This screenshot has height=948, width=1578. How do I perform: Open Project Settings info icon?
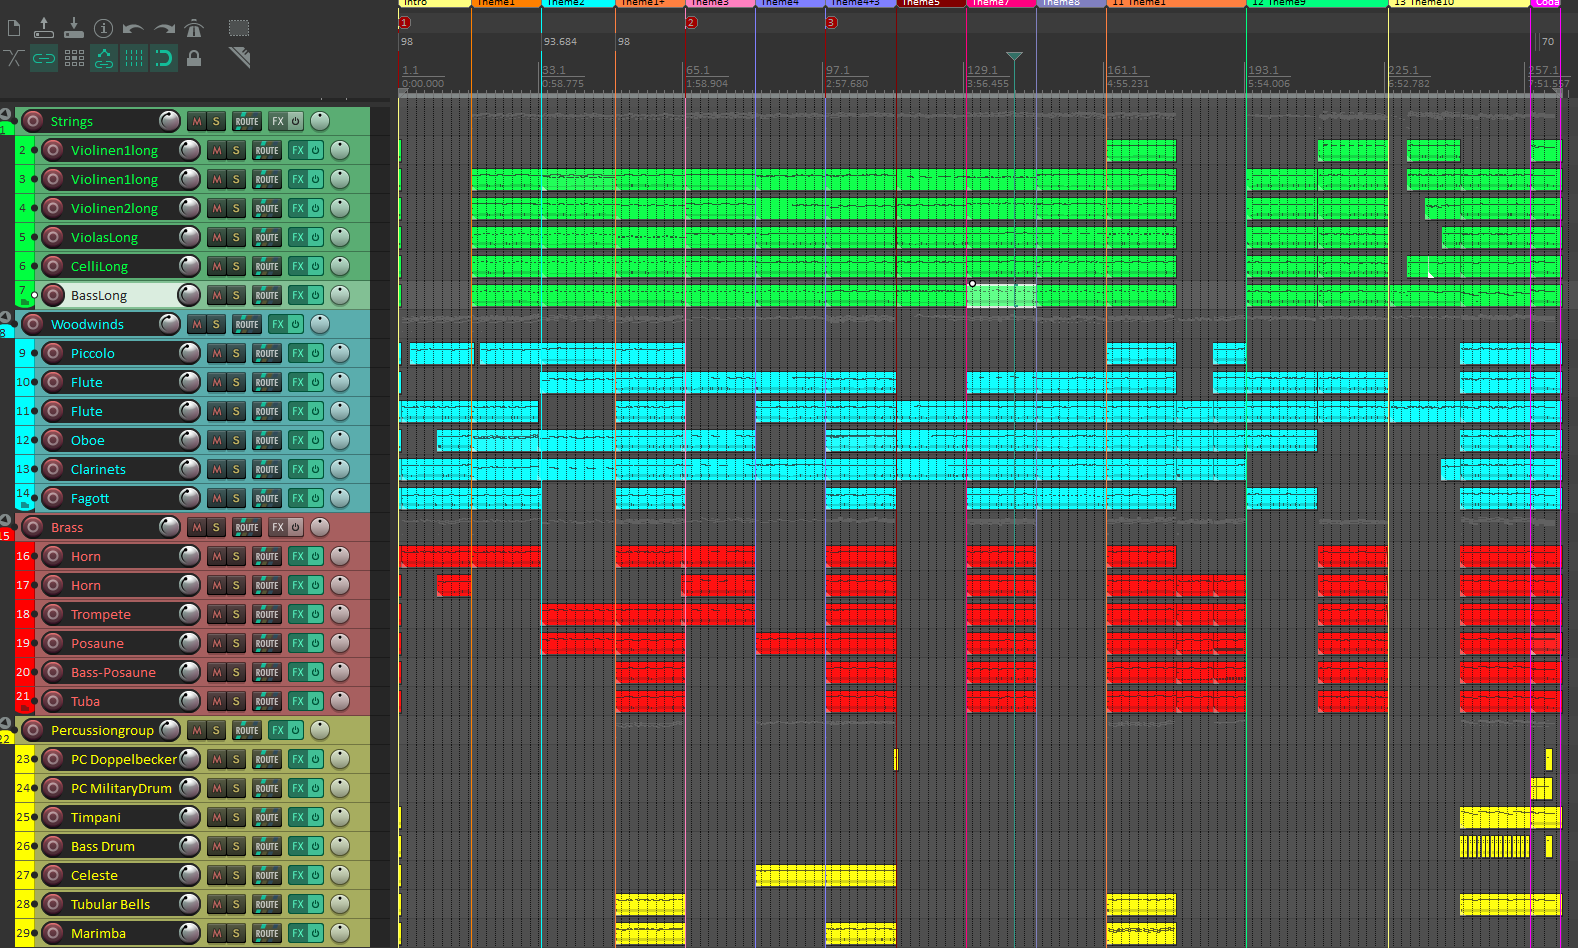pos(103,28)
